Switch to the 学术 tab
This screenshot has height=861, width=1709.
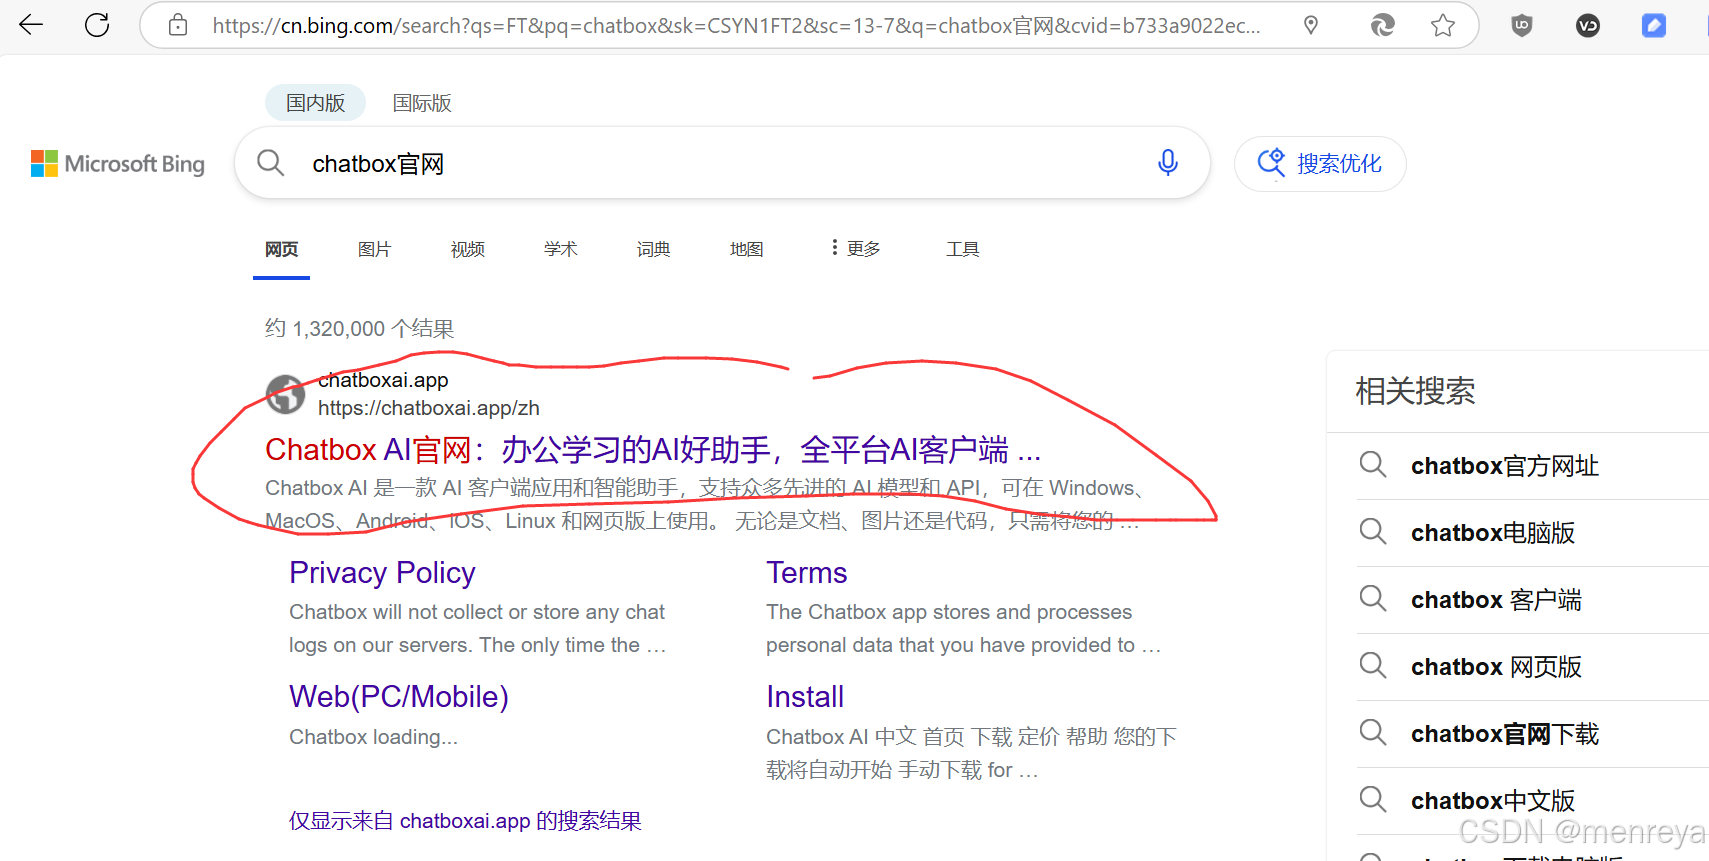560,249
